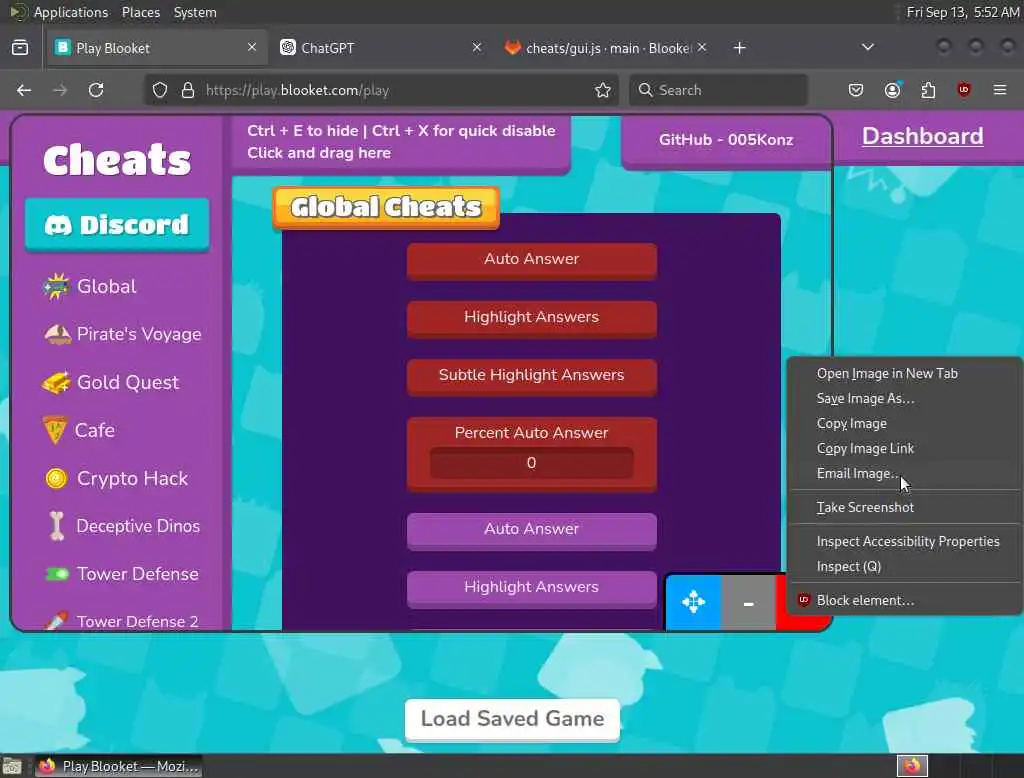Open the System menu
Image resolution: width=1024 pixels, height=778 pixels.
point(195,12)
